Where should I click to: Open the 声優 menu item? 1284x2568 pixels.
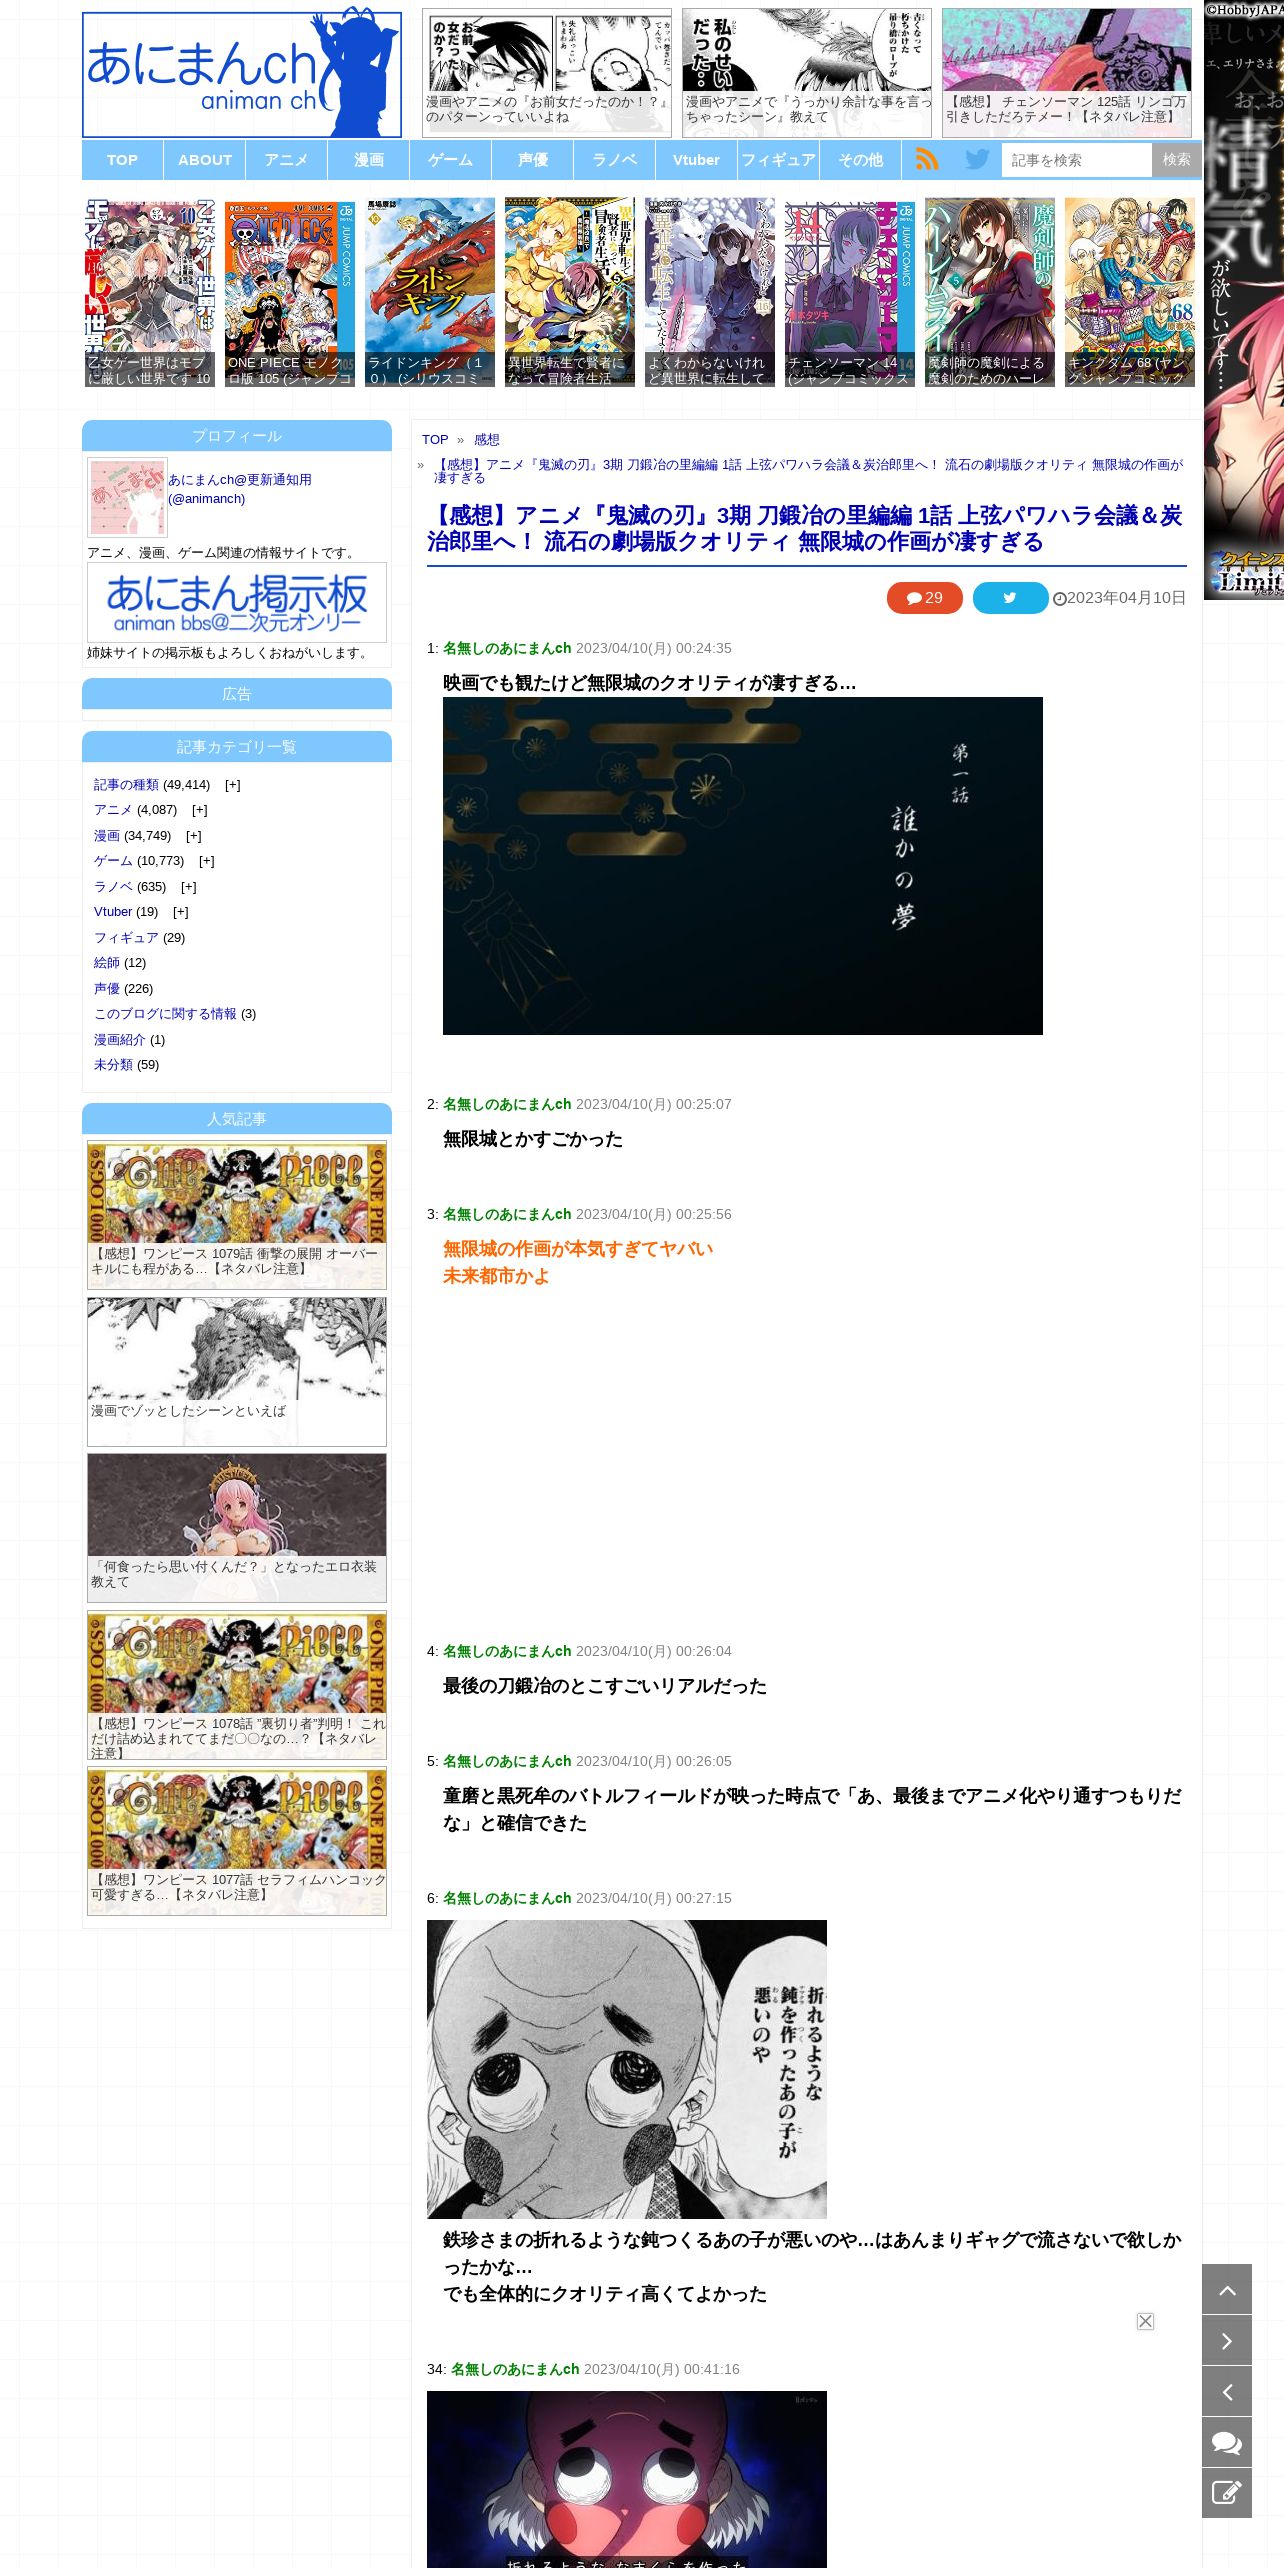(532, 160)
